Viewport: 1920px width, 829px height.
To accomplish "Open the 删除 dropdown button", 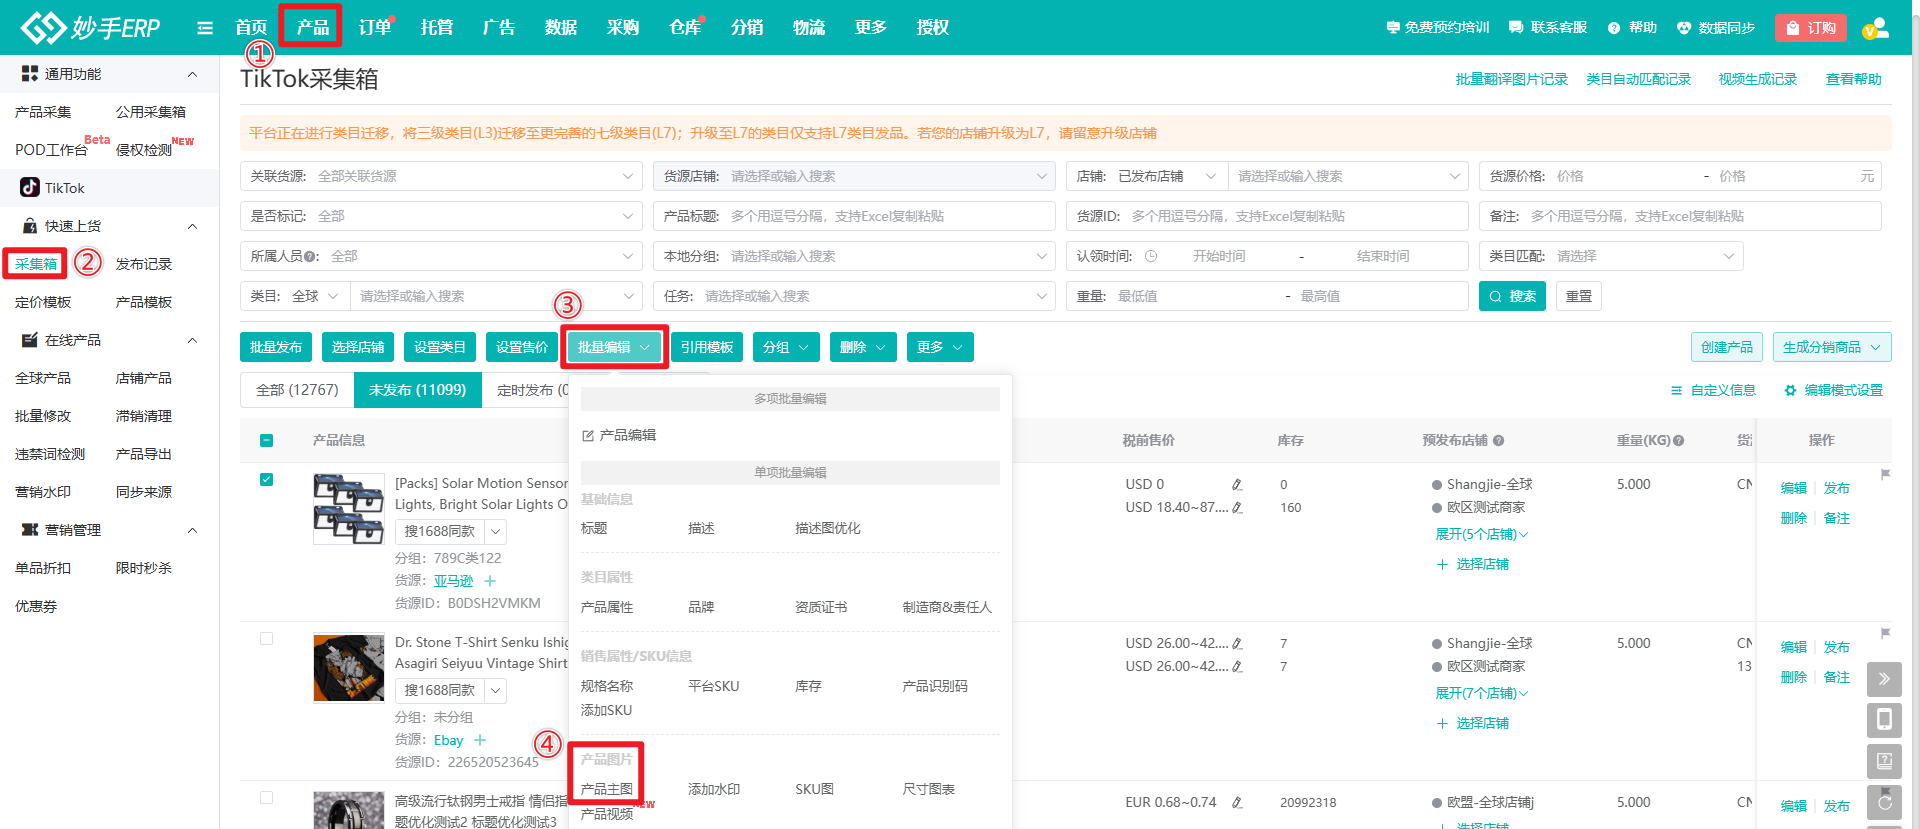I will [x=863, y=347].
